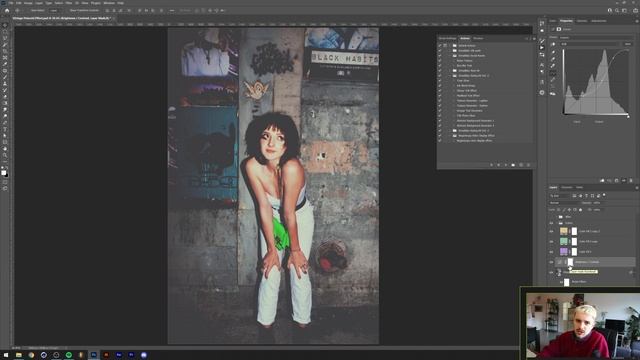Screen dimensions: 640x360
Task: Toggle Show Transform Controls checkbox
Action: 68,10
